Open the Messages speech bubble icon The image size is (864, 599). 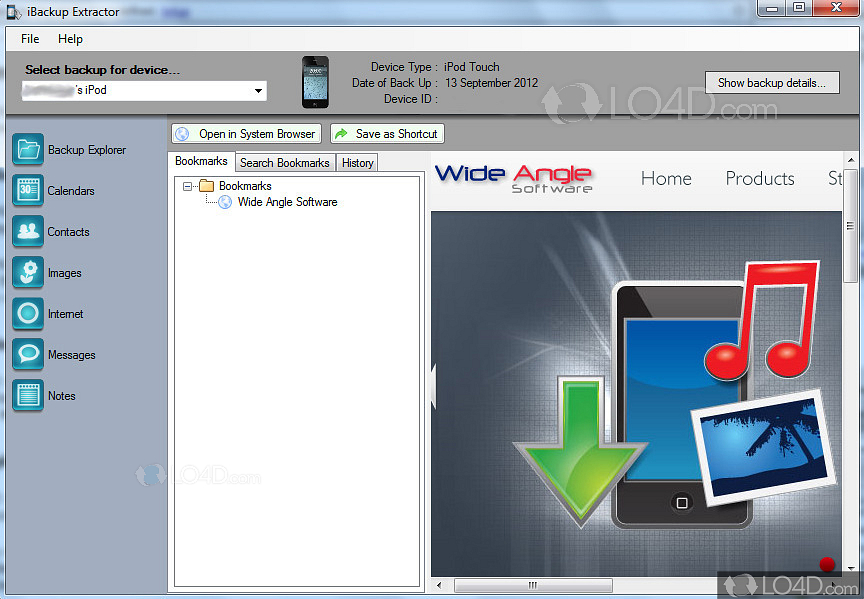[x=28, y=354]
